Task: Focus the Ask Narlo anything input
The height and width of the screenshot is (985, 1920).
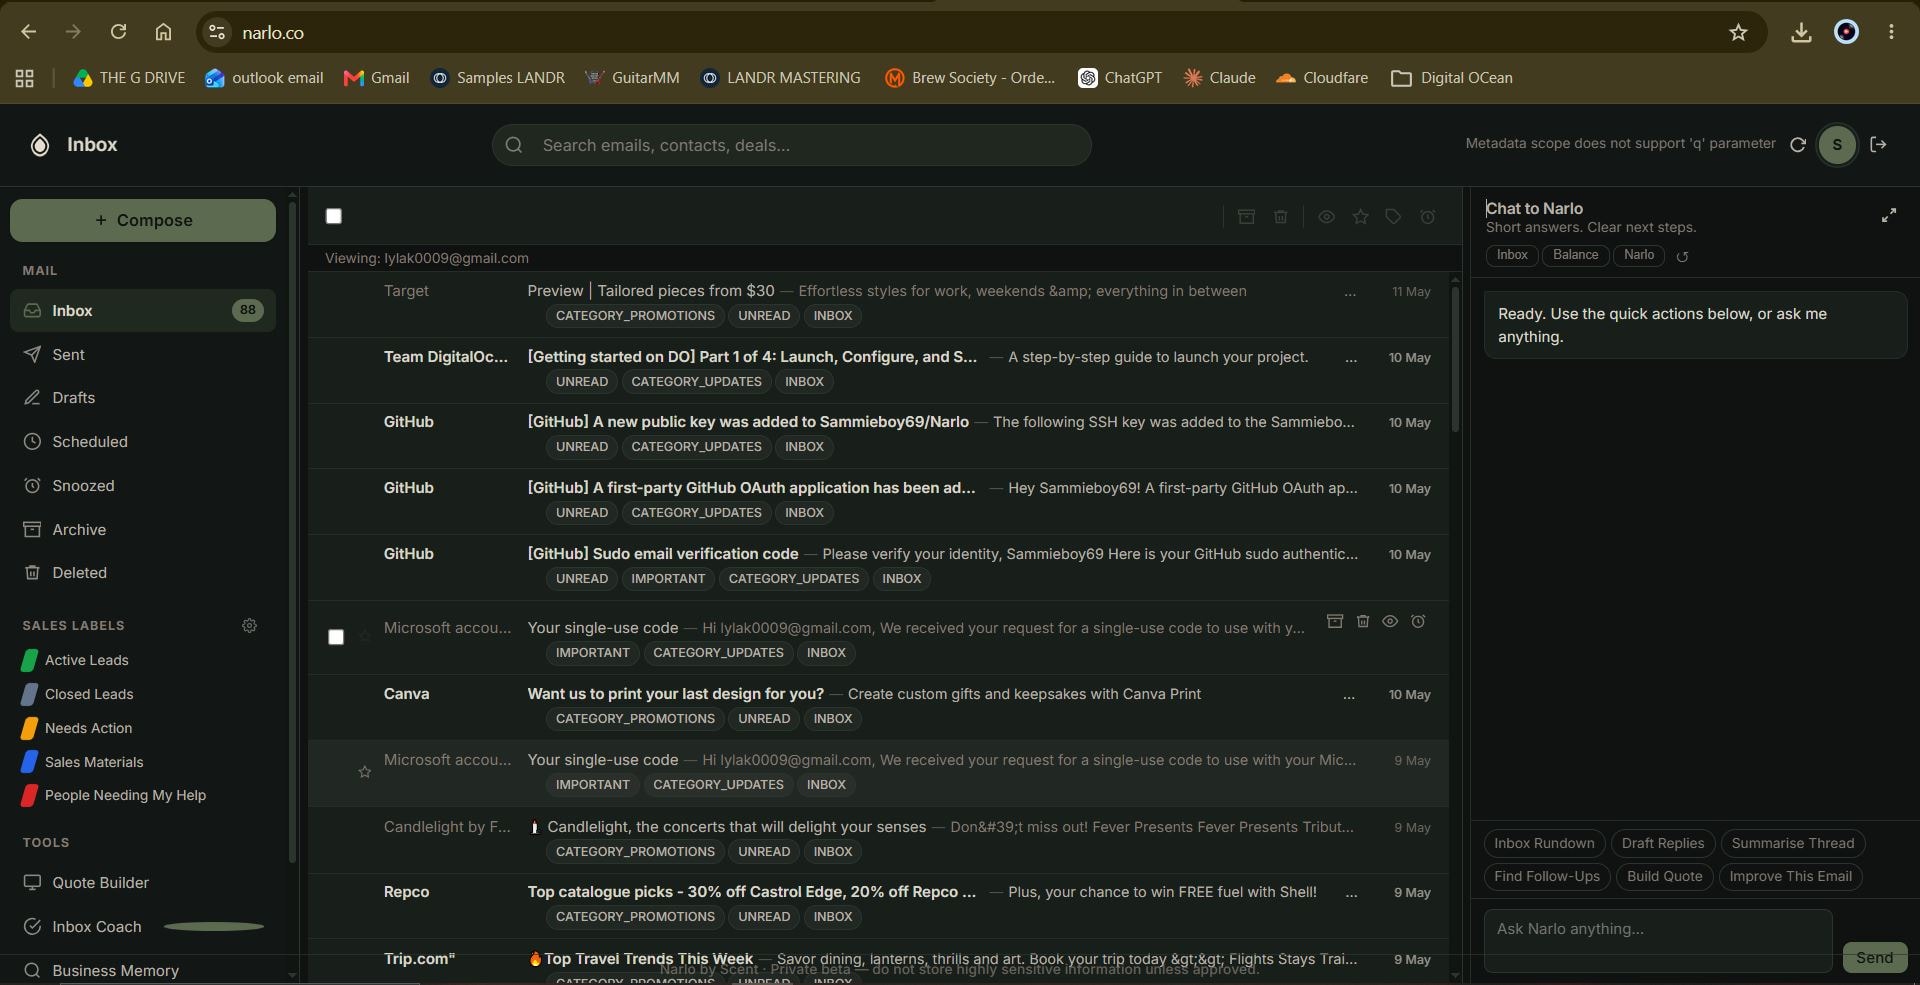Action: click(1658, 941)
